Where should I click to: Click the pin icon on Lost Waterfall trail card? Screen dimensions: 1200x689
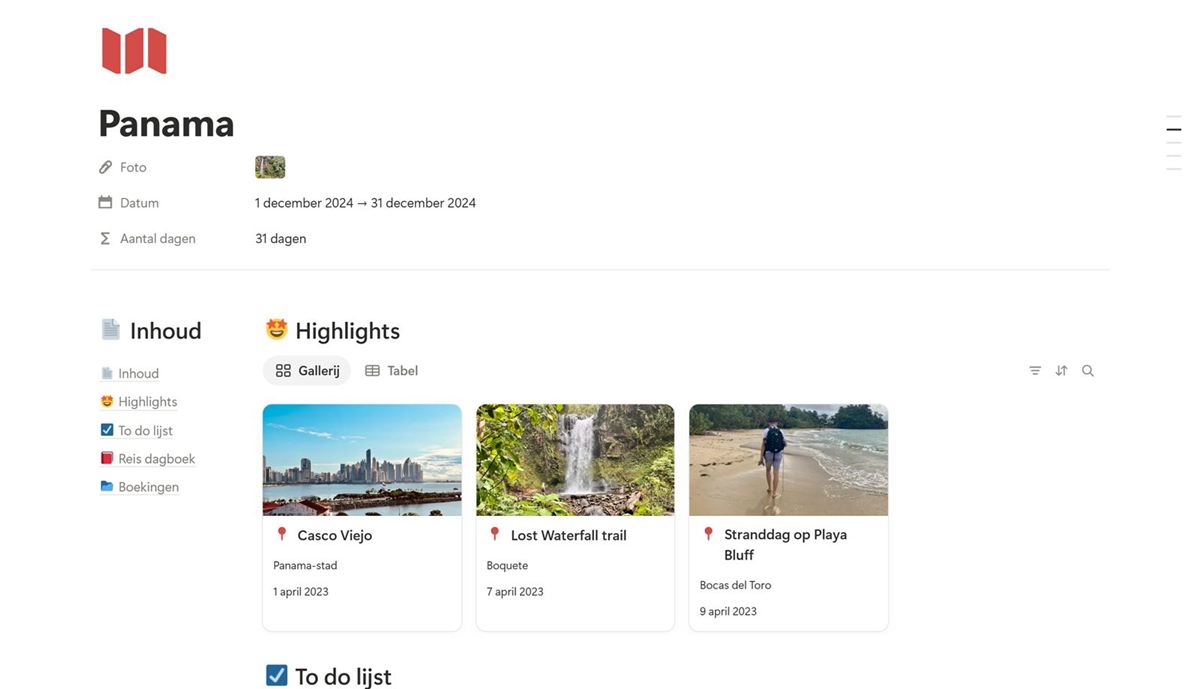pyautogui.click(x=494, y=535)
